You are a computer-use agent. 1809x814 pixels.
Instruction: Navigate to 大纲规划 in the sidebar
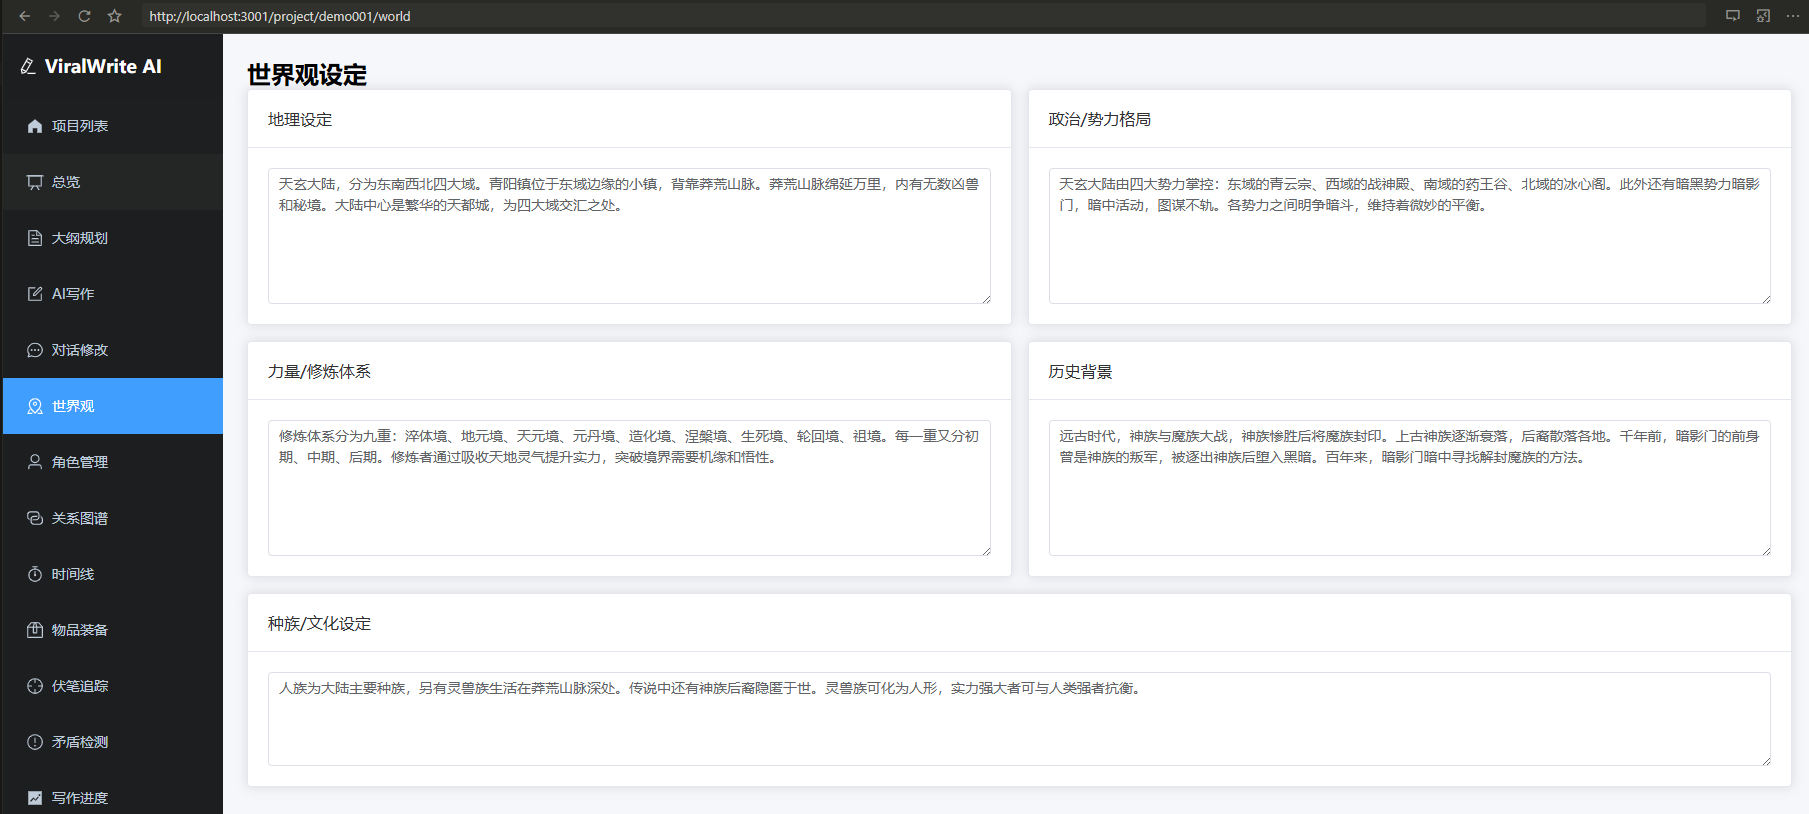[x=113, y=238]
